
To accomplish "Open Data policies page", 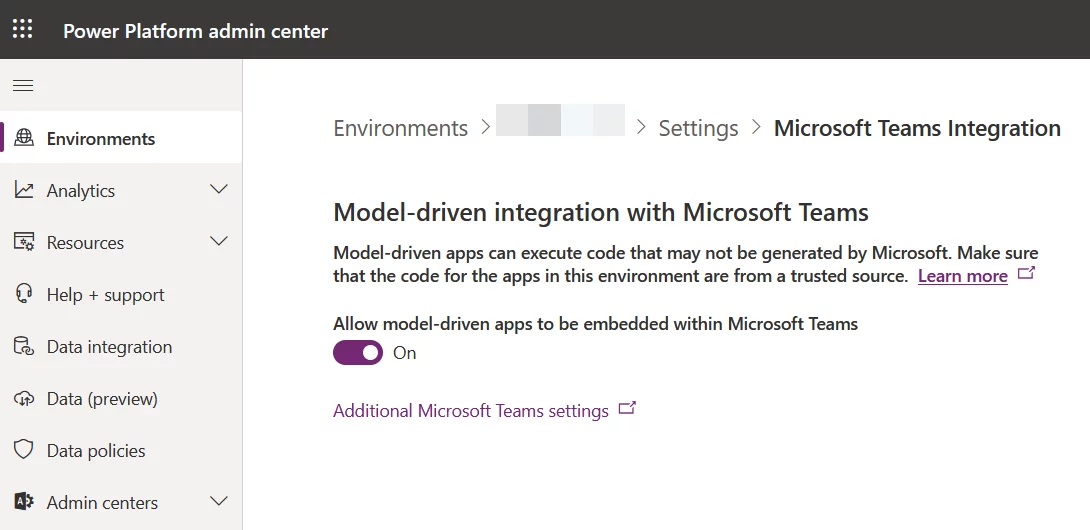I will [121, 450].
